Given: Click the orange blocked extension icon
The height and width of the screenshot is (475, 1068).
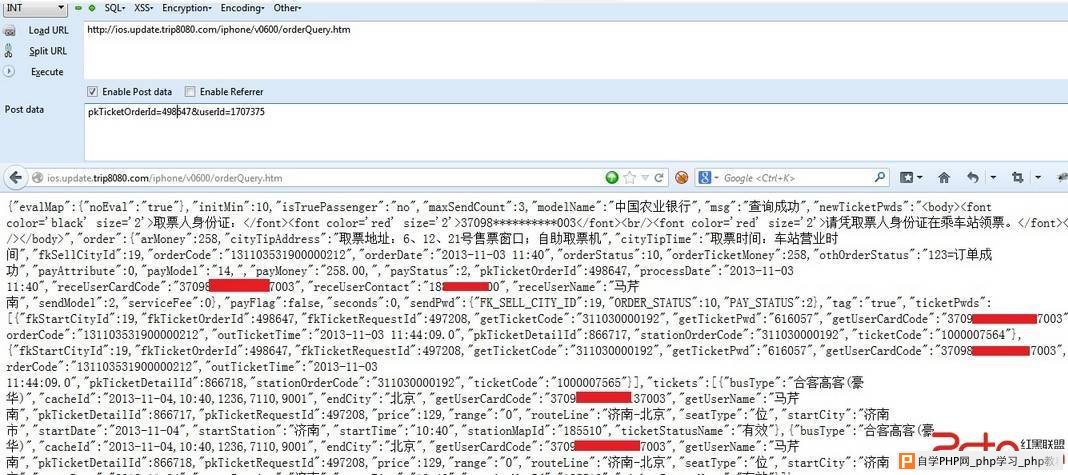Looking at the screenshot, I should tap(681, 177).
